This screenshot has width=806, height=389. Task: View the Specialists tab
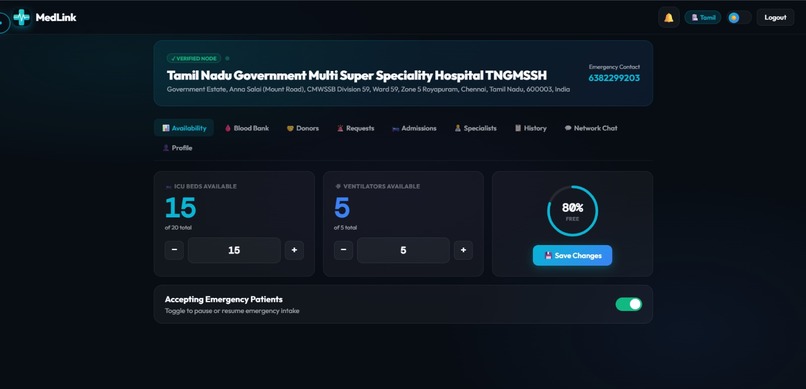point(475,128)
